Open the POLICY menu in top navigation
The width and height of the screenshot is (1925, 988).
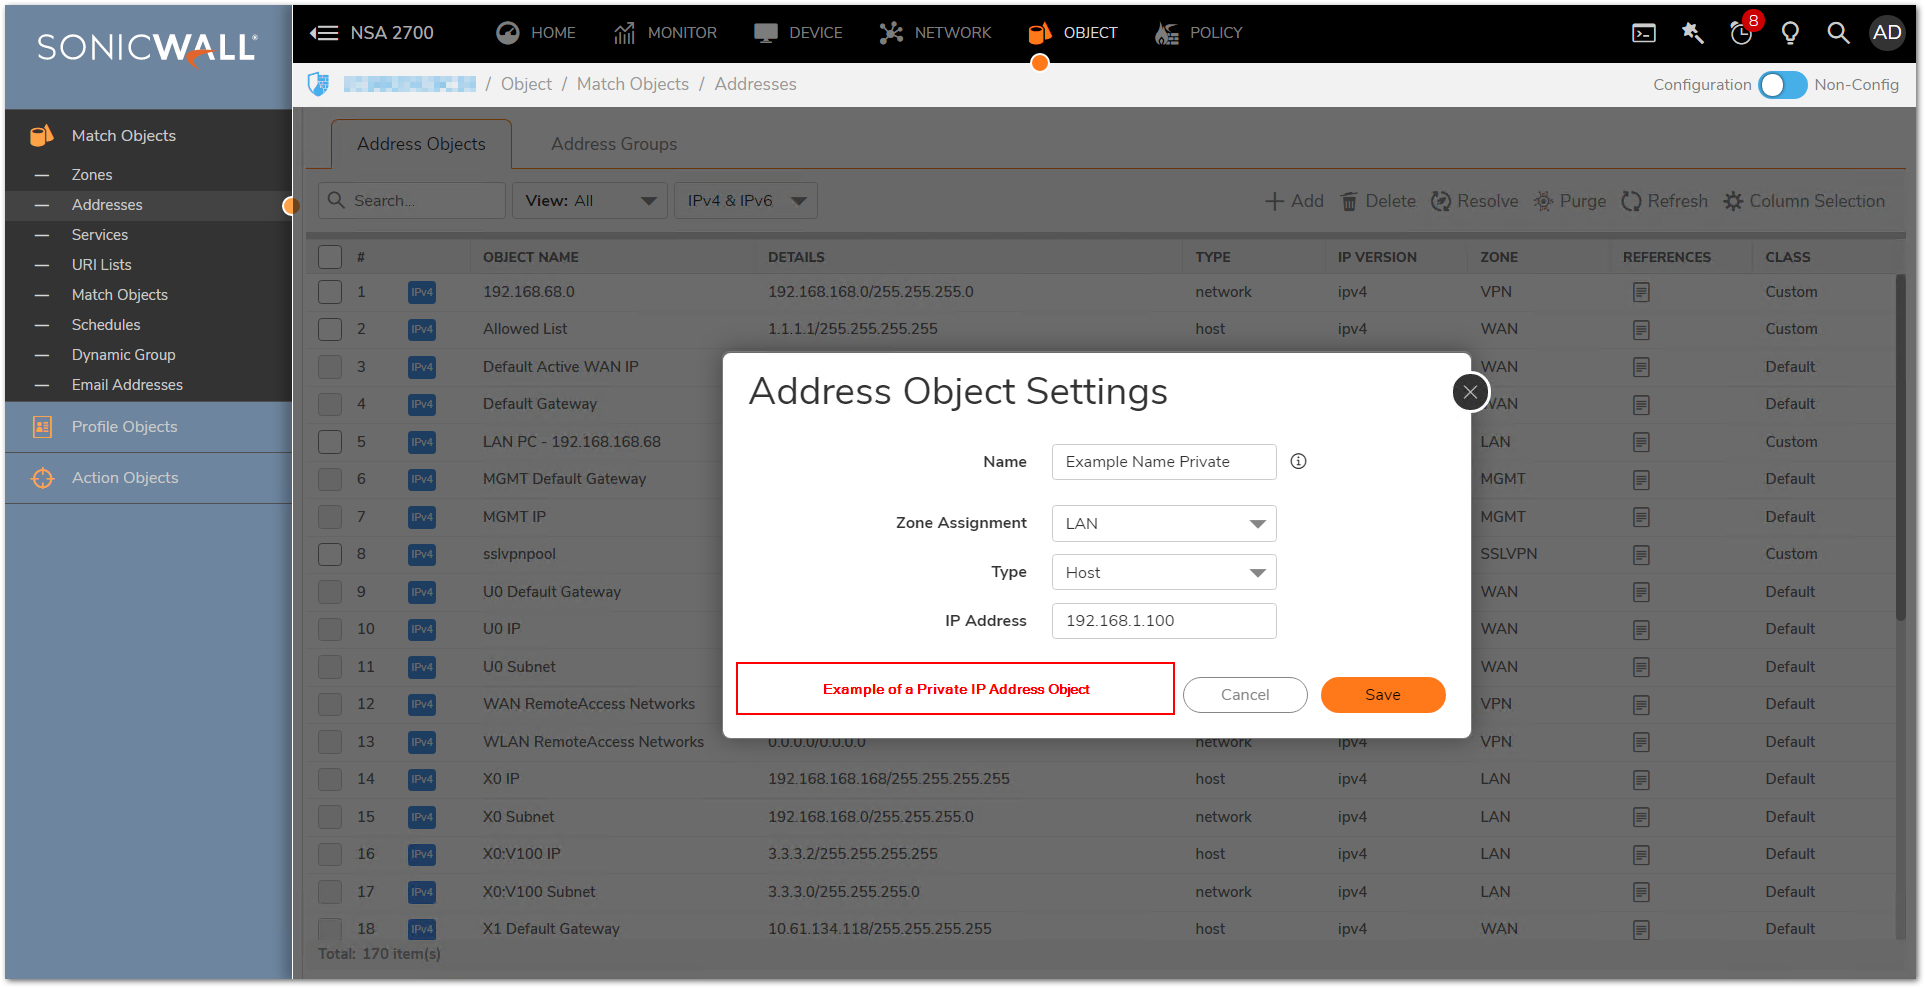click(1199, 33)
